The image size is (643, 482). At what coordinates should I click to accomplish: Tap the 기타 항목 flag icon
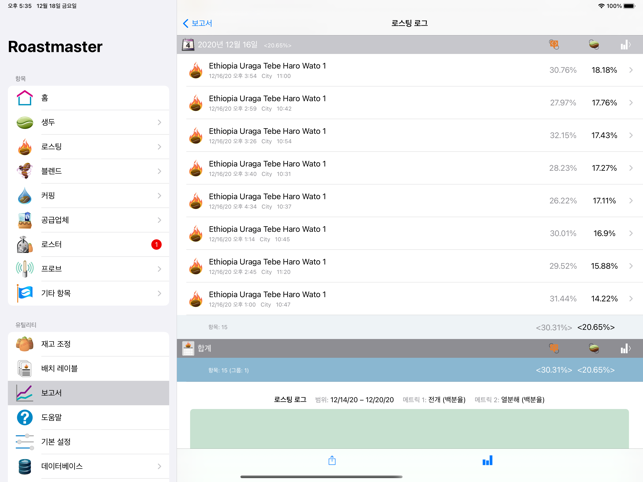point(25,293)
